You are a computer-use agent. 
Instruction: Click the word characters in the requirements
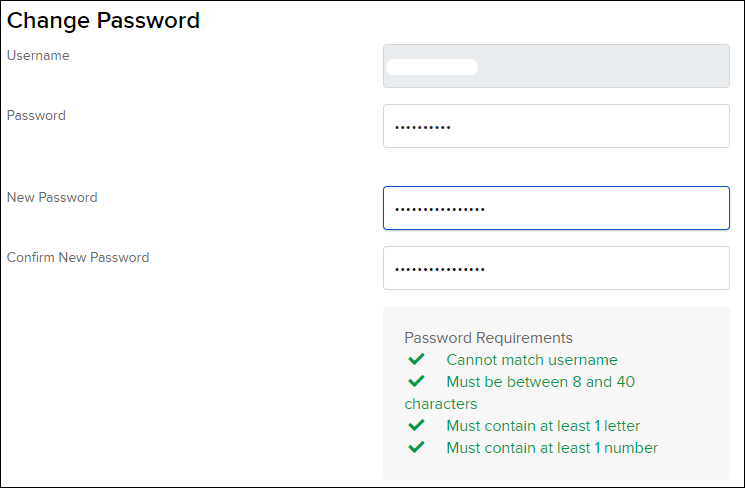(440, 404)
